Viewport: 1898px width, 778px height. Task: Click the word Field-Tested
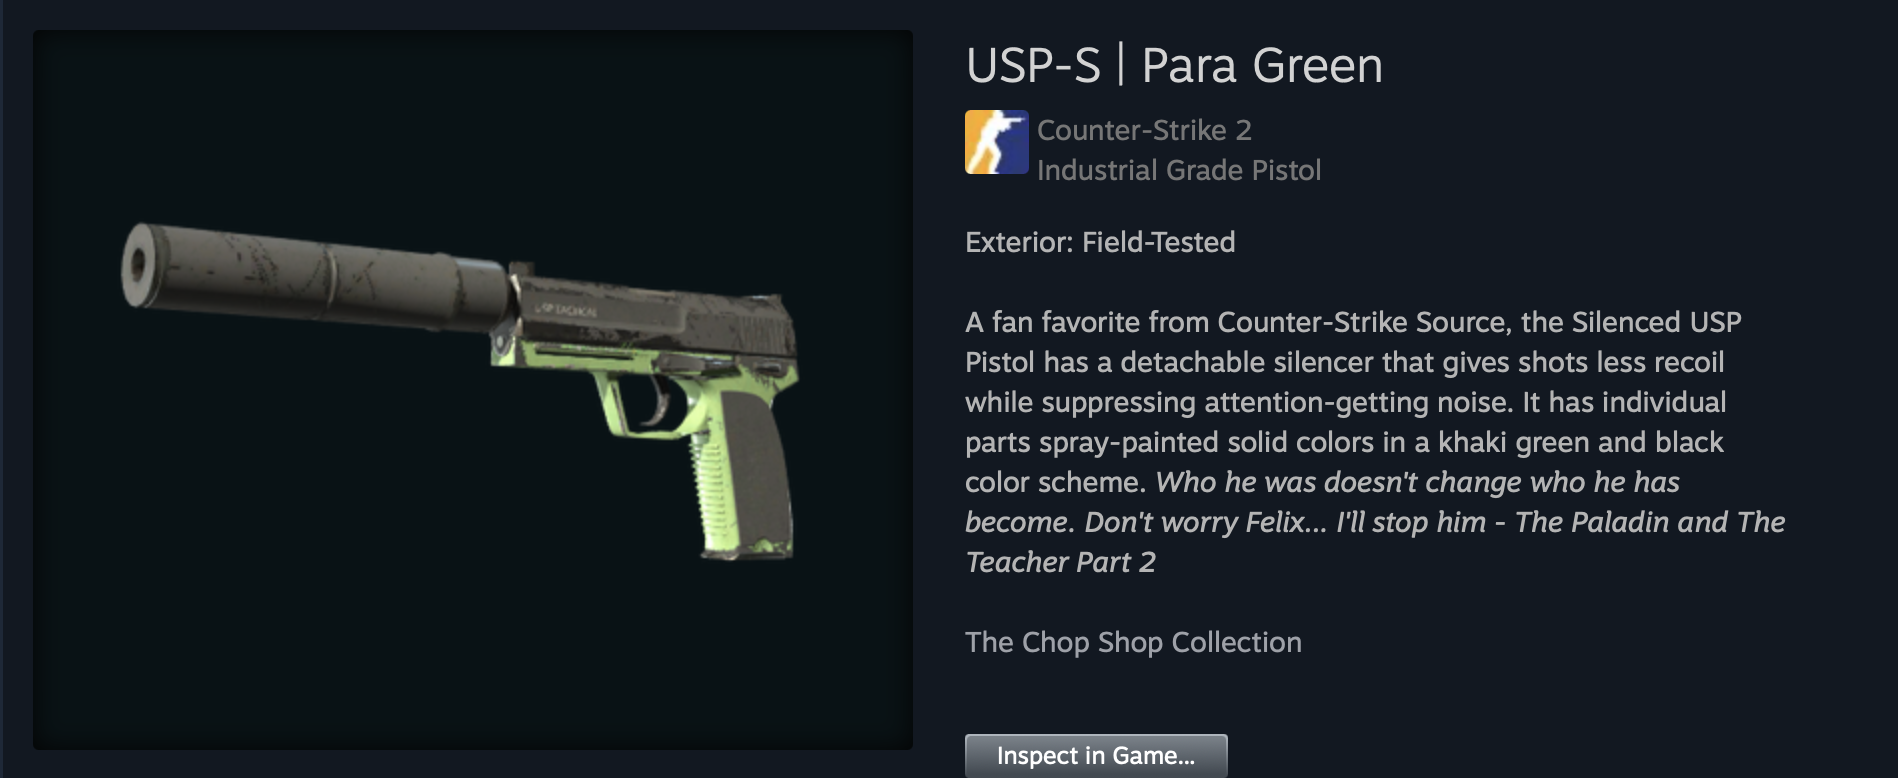pos(1159,242)
